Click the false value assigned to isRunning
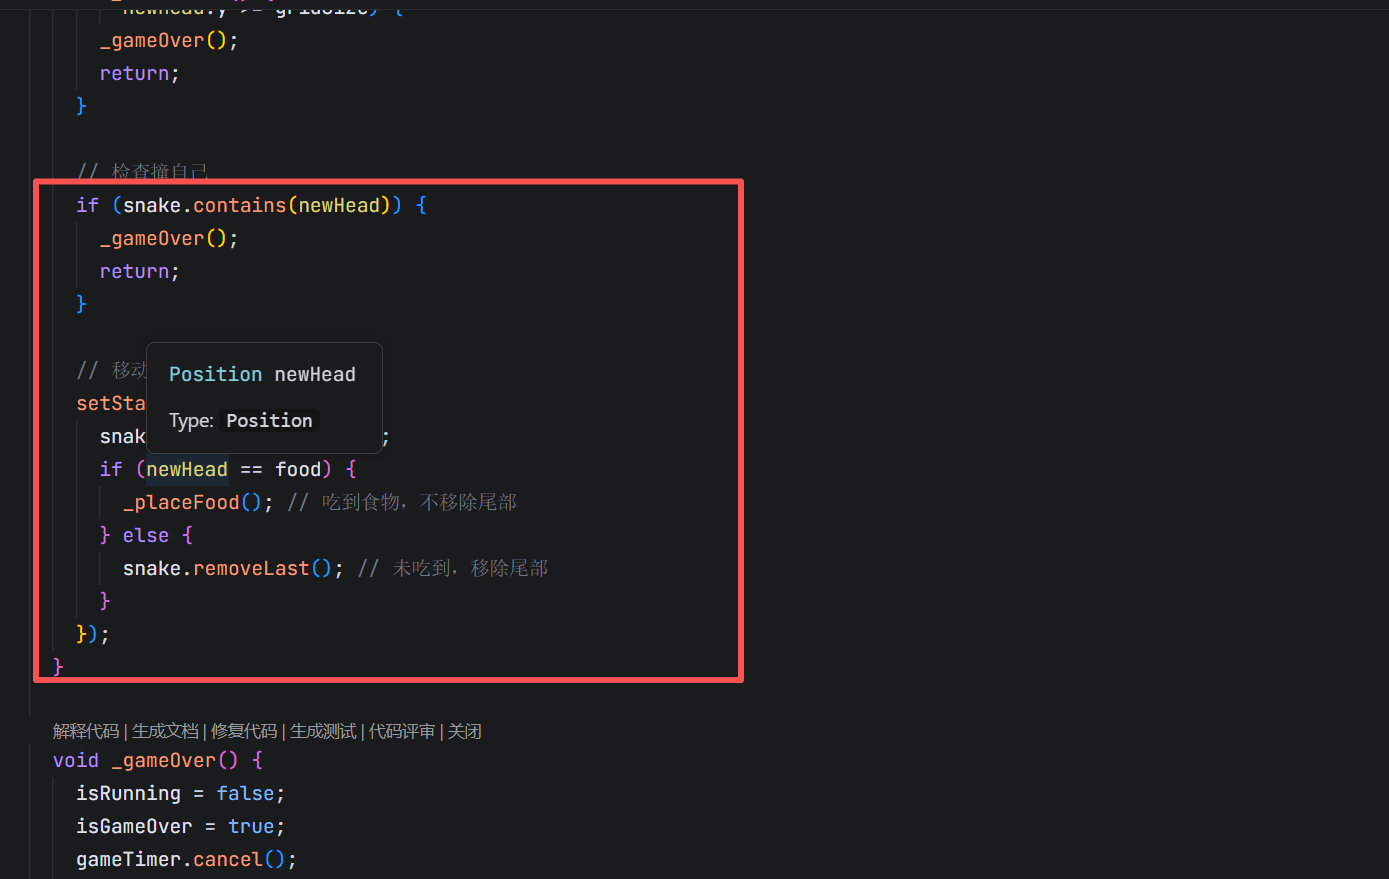Image resolution: width=1389 pixels, height=879 pixels. [245, 793]
